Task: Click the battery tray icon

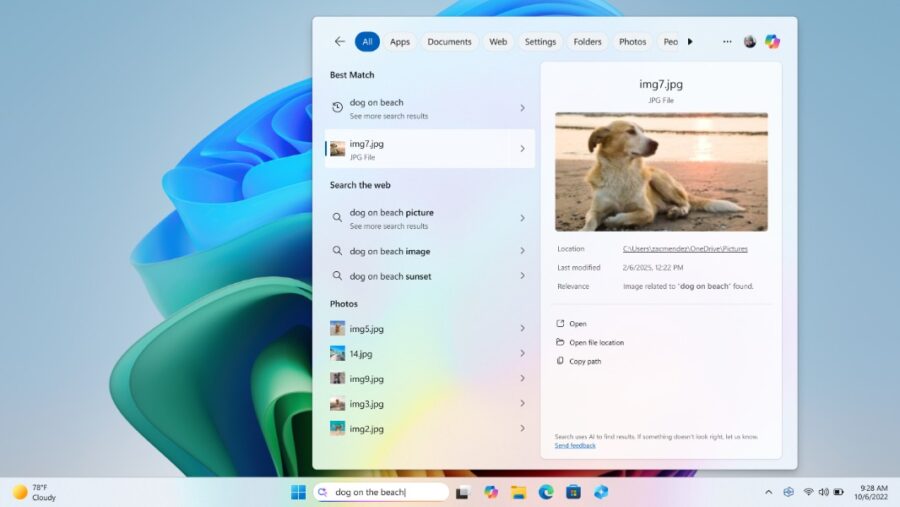Action: click(839, 492)
